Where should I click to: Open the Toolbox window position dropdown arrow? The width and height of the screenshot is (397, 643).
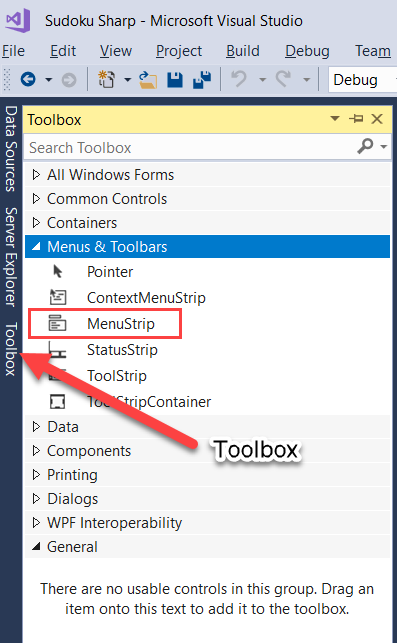click(x=335, y=119)
